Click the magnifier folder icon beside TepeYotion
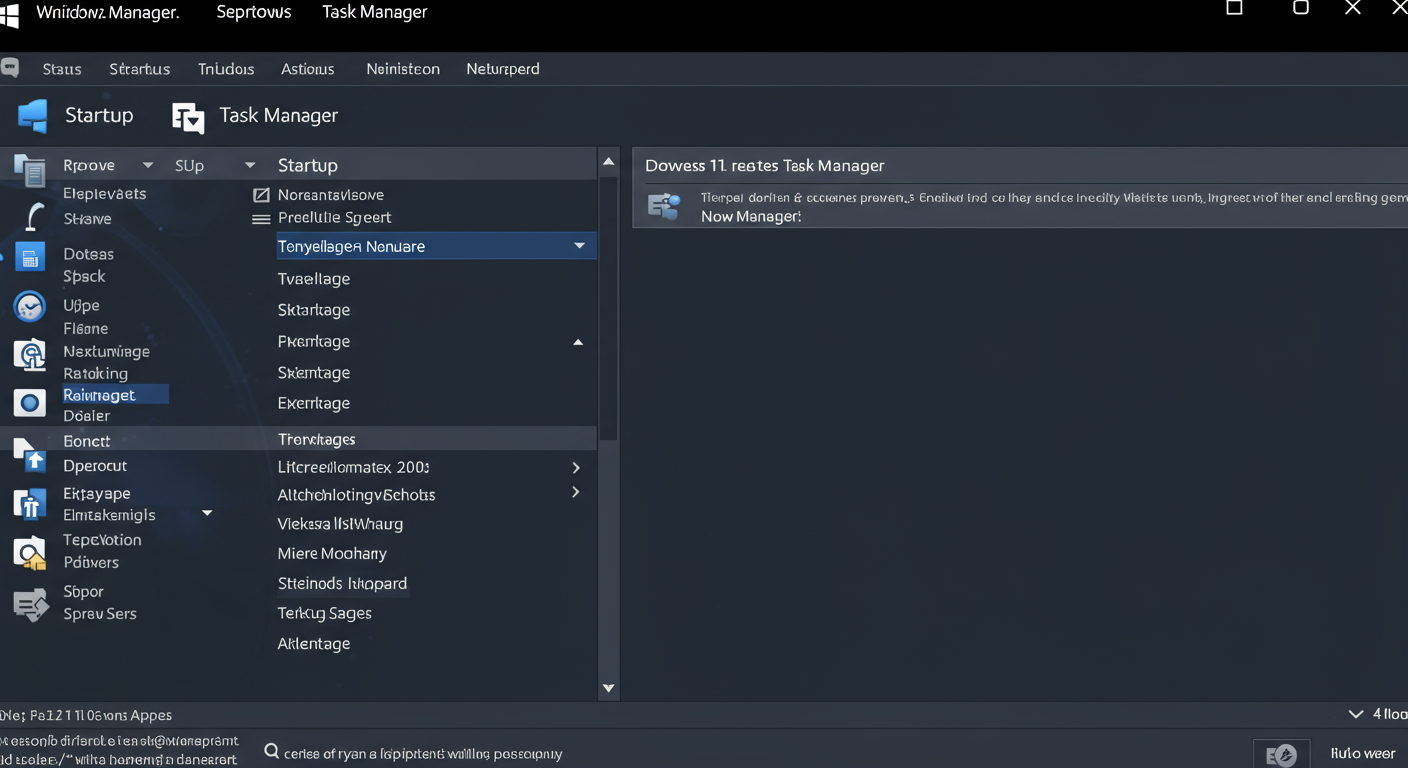The height and width of the screenshot is (768, 1408). [29, 552]
